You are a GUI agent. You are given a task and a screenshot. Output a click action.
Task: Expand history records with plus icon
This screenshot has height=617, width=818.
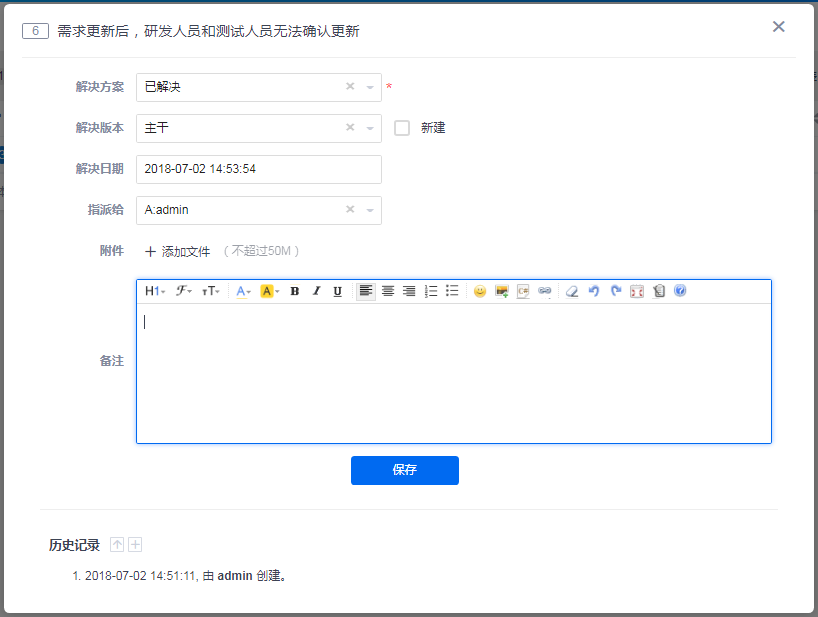(135, 545)
